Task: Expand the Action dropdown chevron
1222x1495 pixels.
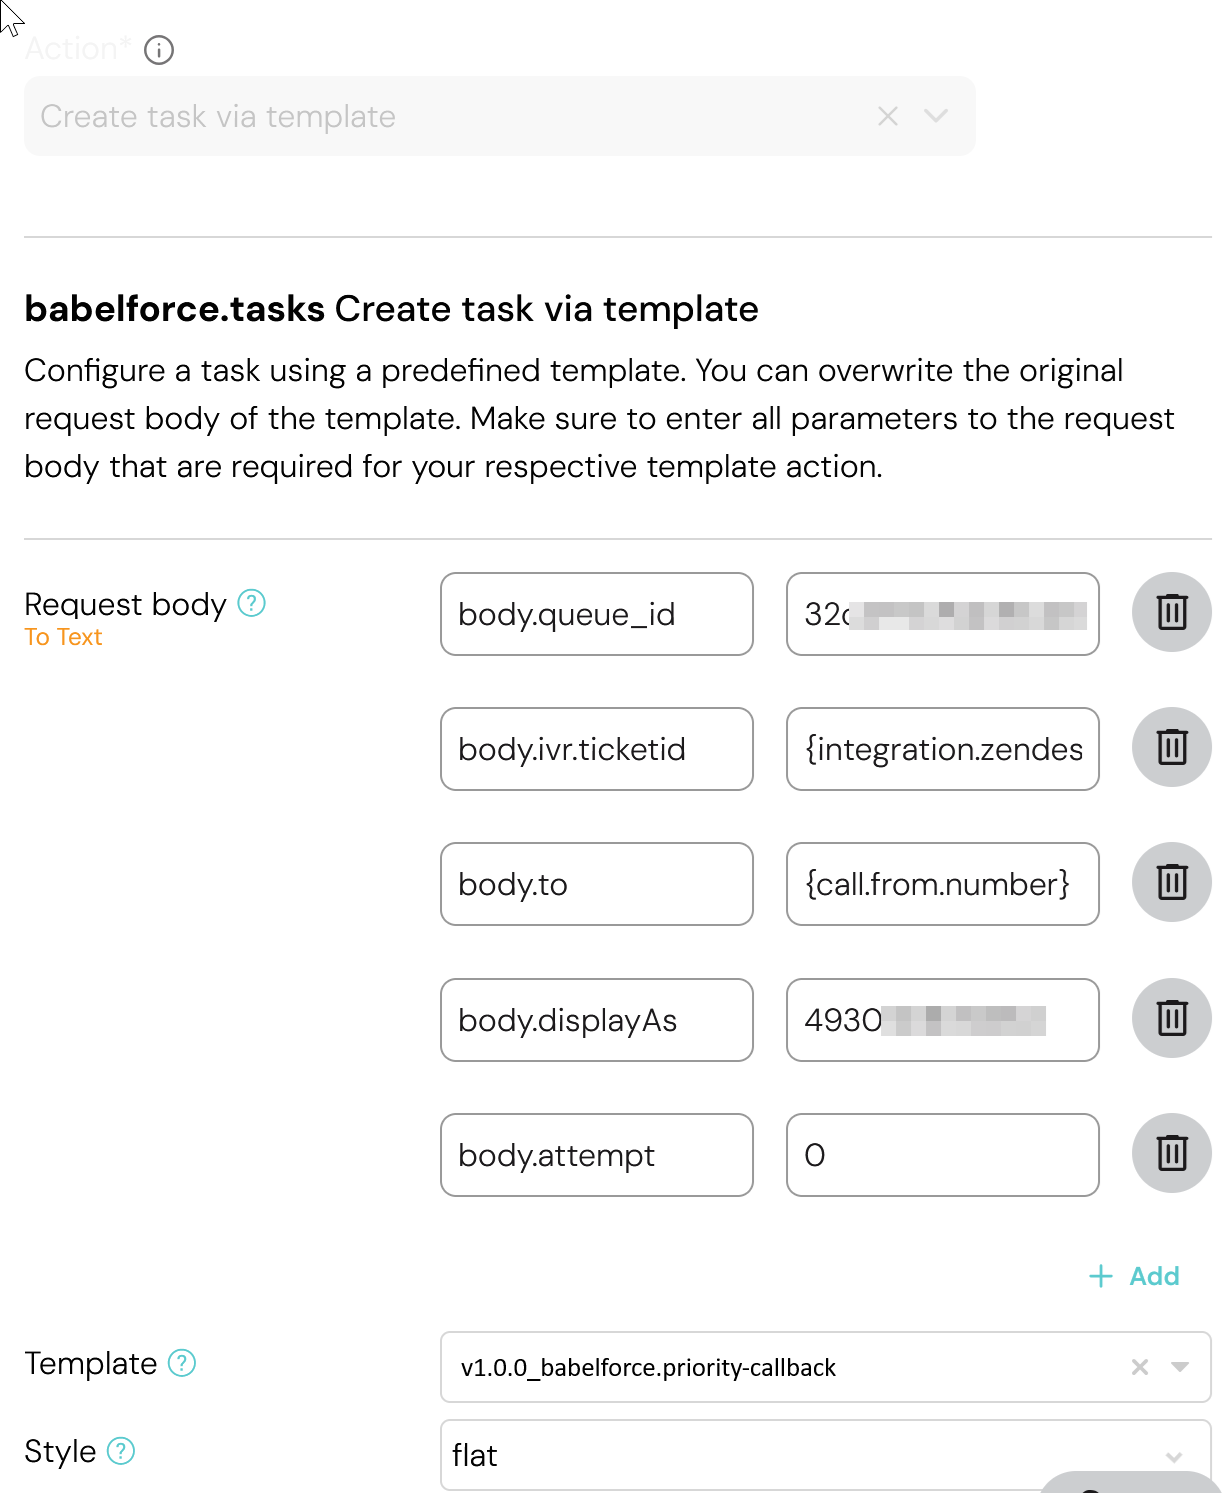Action: click(936, 116)
